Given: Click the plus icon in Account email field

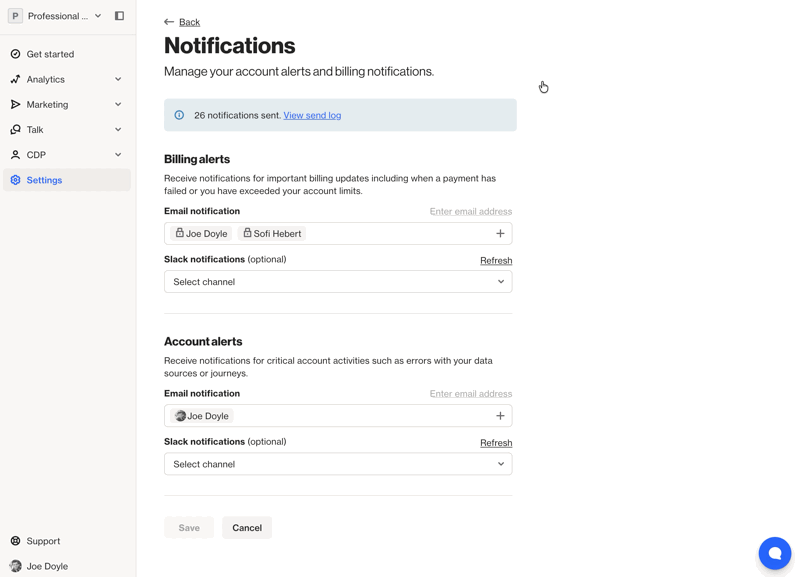Looking at the screenshot, I should pyautogui.click(x=500, y=416).
